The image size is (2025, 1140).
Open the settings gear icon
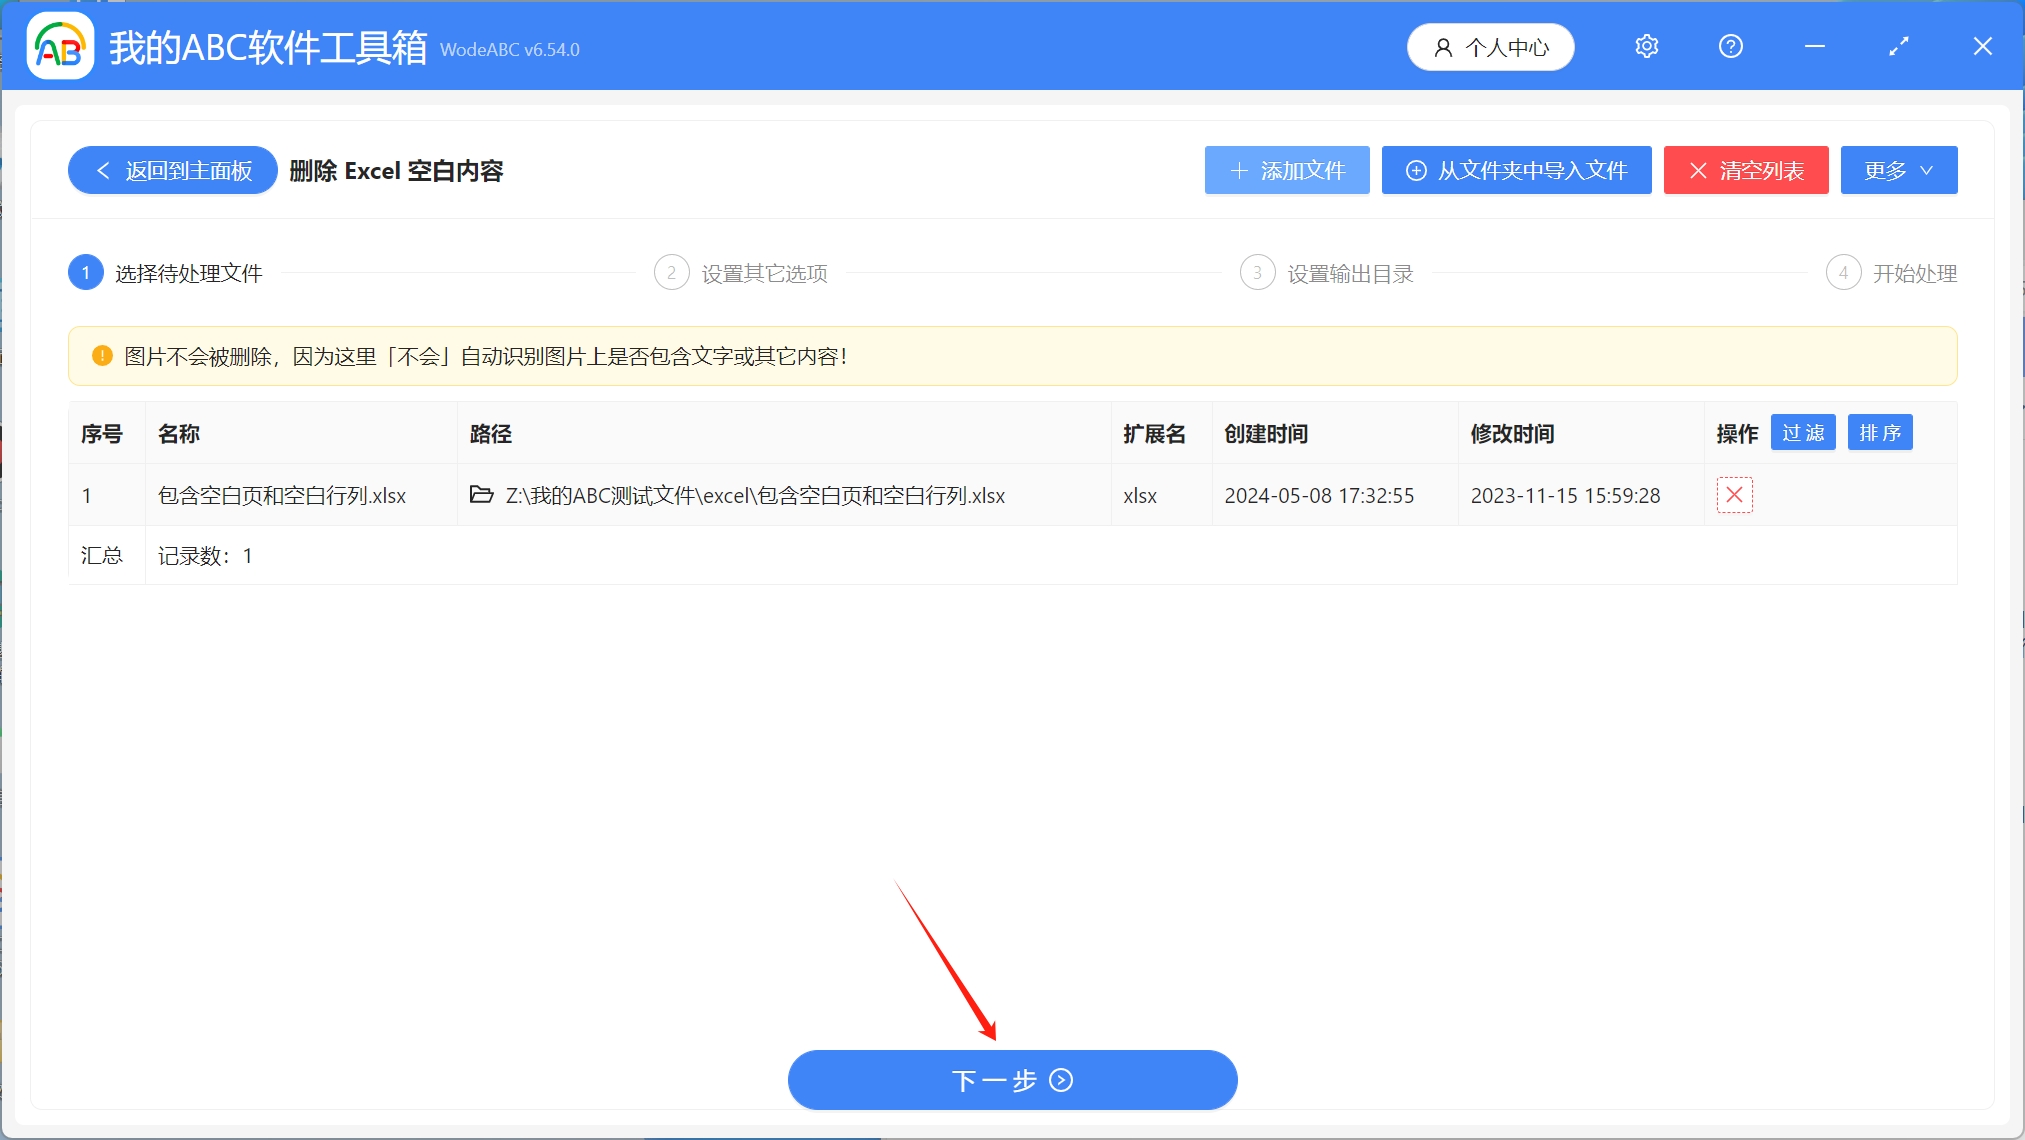tap(1646, 46)
